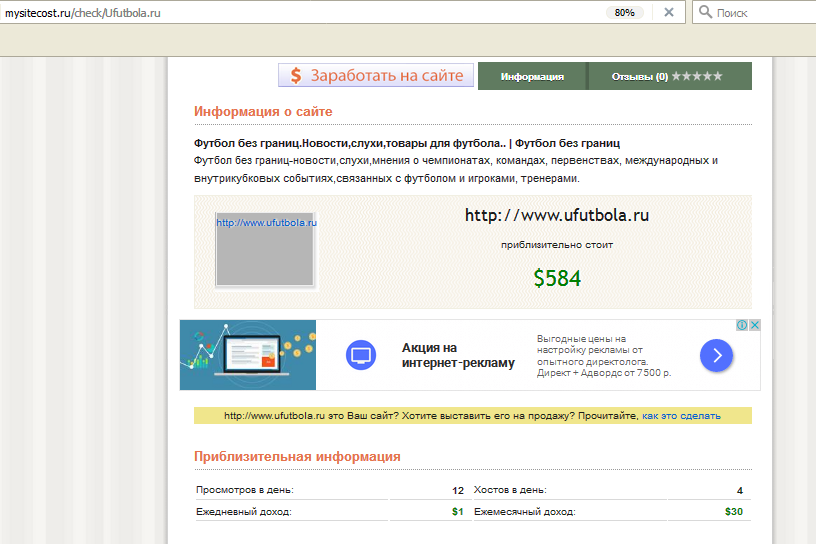Click the search magnifier icon
The image size is (816, 544).
tap(705, 12)
